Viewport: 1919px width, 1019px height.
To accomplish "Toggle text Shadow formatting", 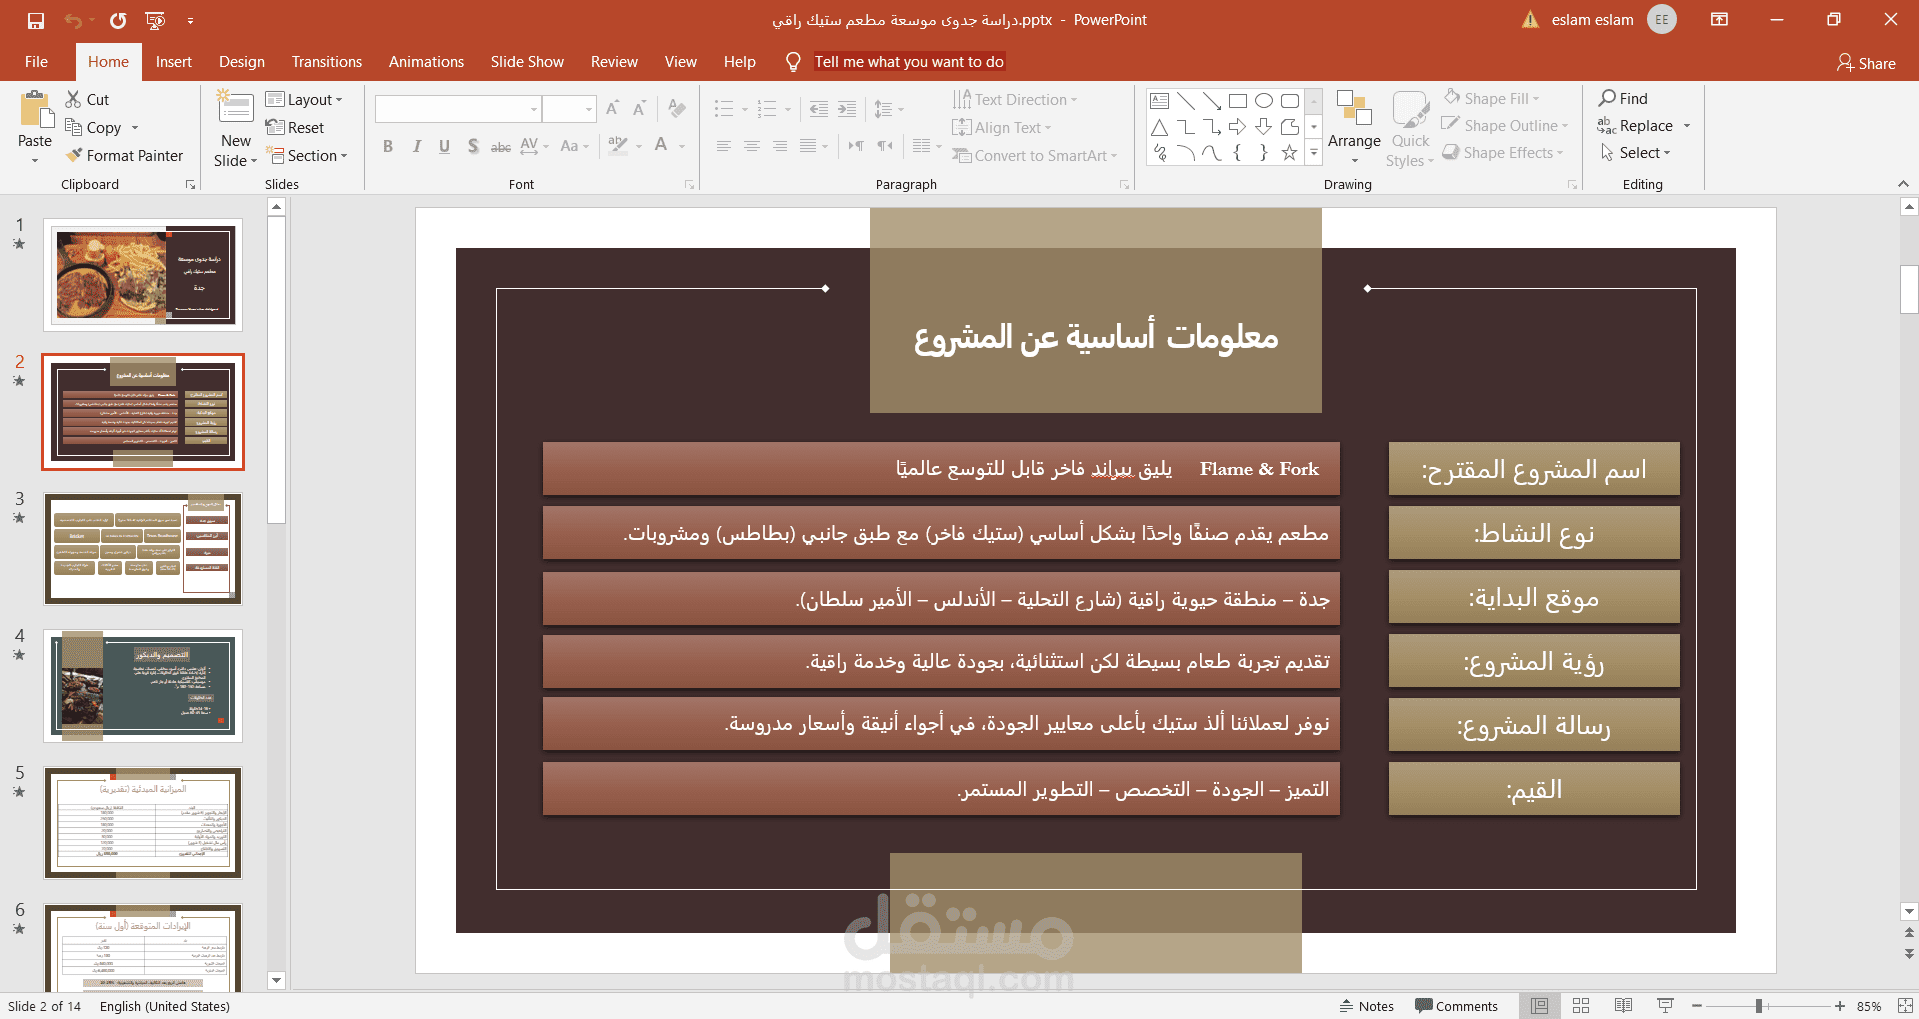I will pyautogui.click(x=472, y=146).
